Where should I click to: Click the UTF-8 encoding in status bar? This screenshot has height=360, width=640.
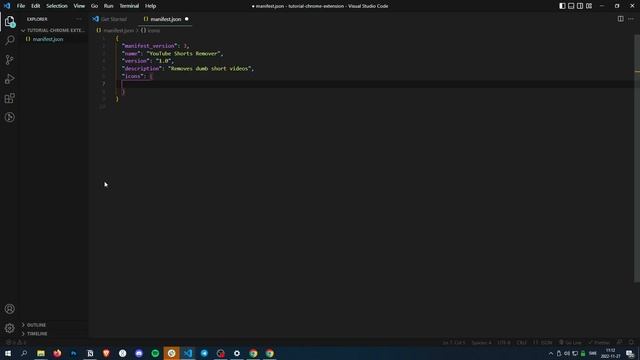(504, 342)
